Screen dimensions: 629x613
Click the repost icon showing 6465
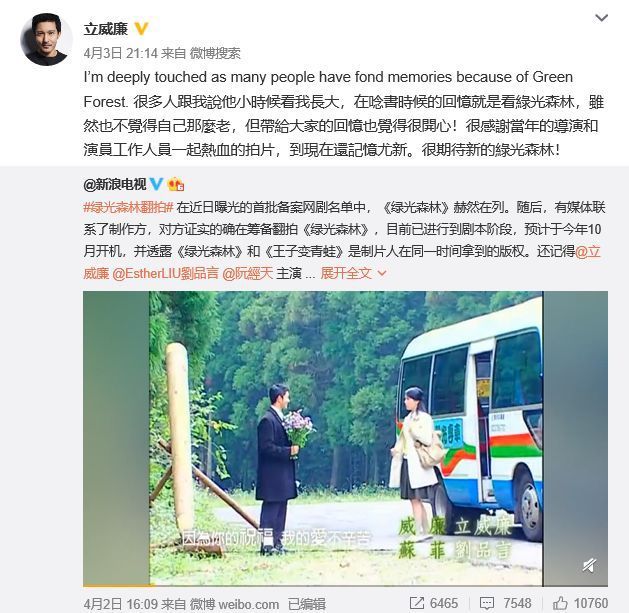pos(417,603)
